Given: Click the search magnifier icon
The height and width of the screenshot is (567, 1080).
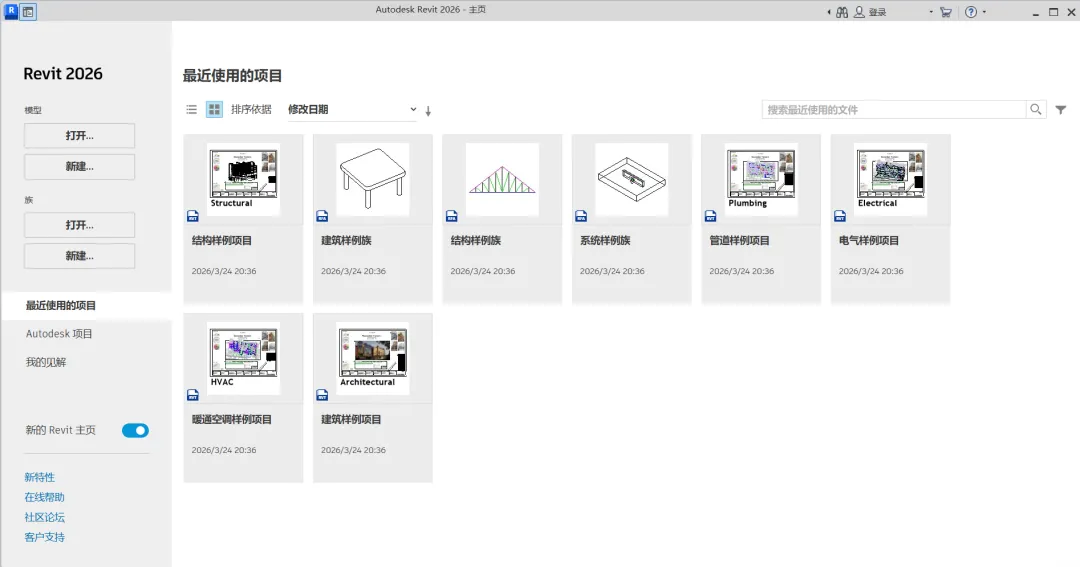Looking at the screenshot, I should 1035,110.
